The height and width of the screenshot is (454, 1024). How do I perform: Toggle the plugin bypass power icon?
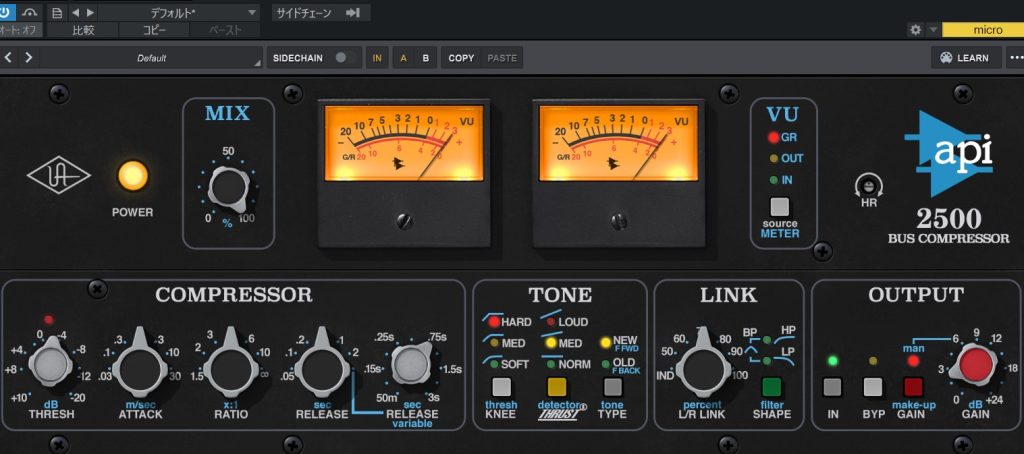point(8,12)
